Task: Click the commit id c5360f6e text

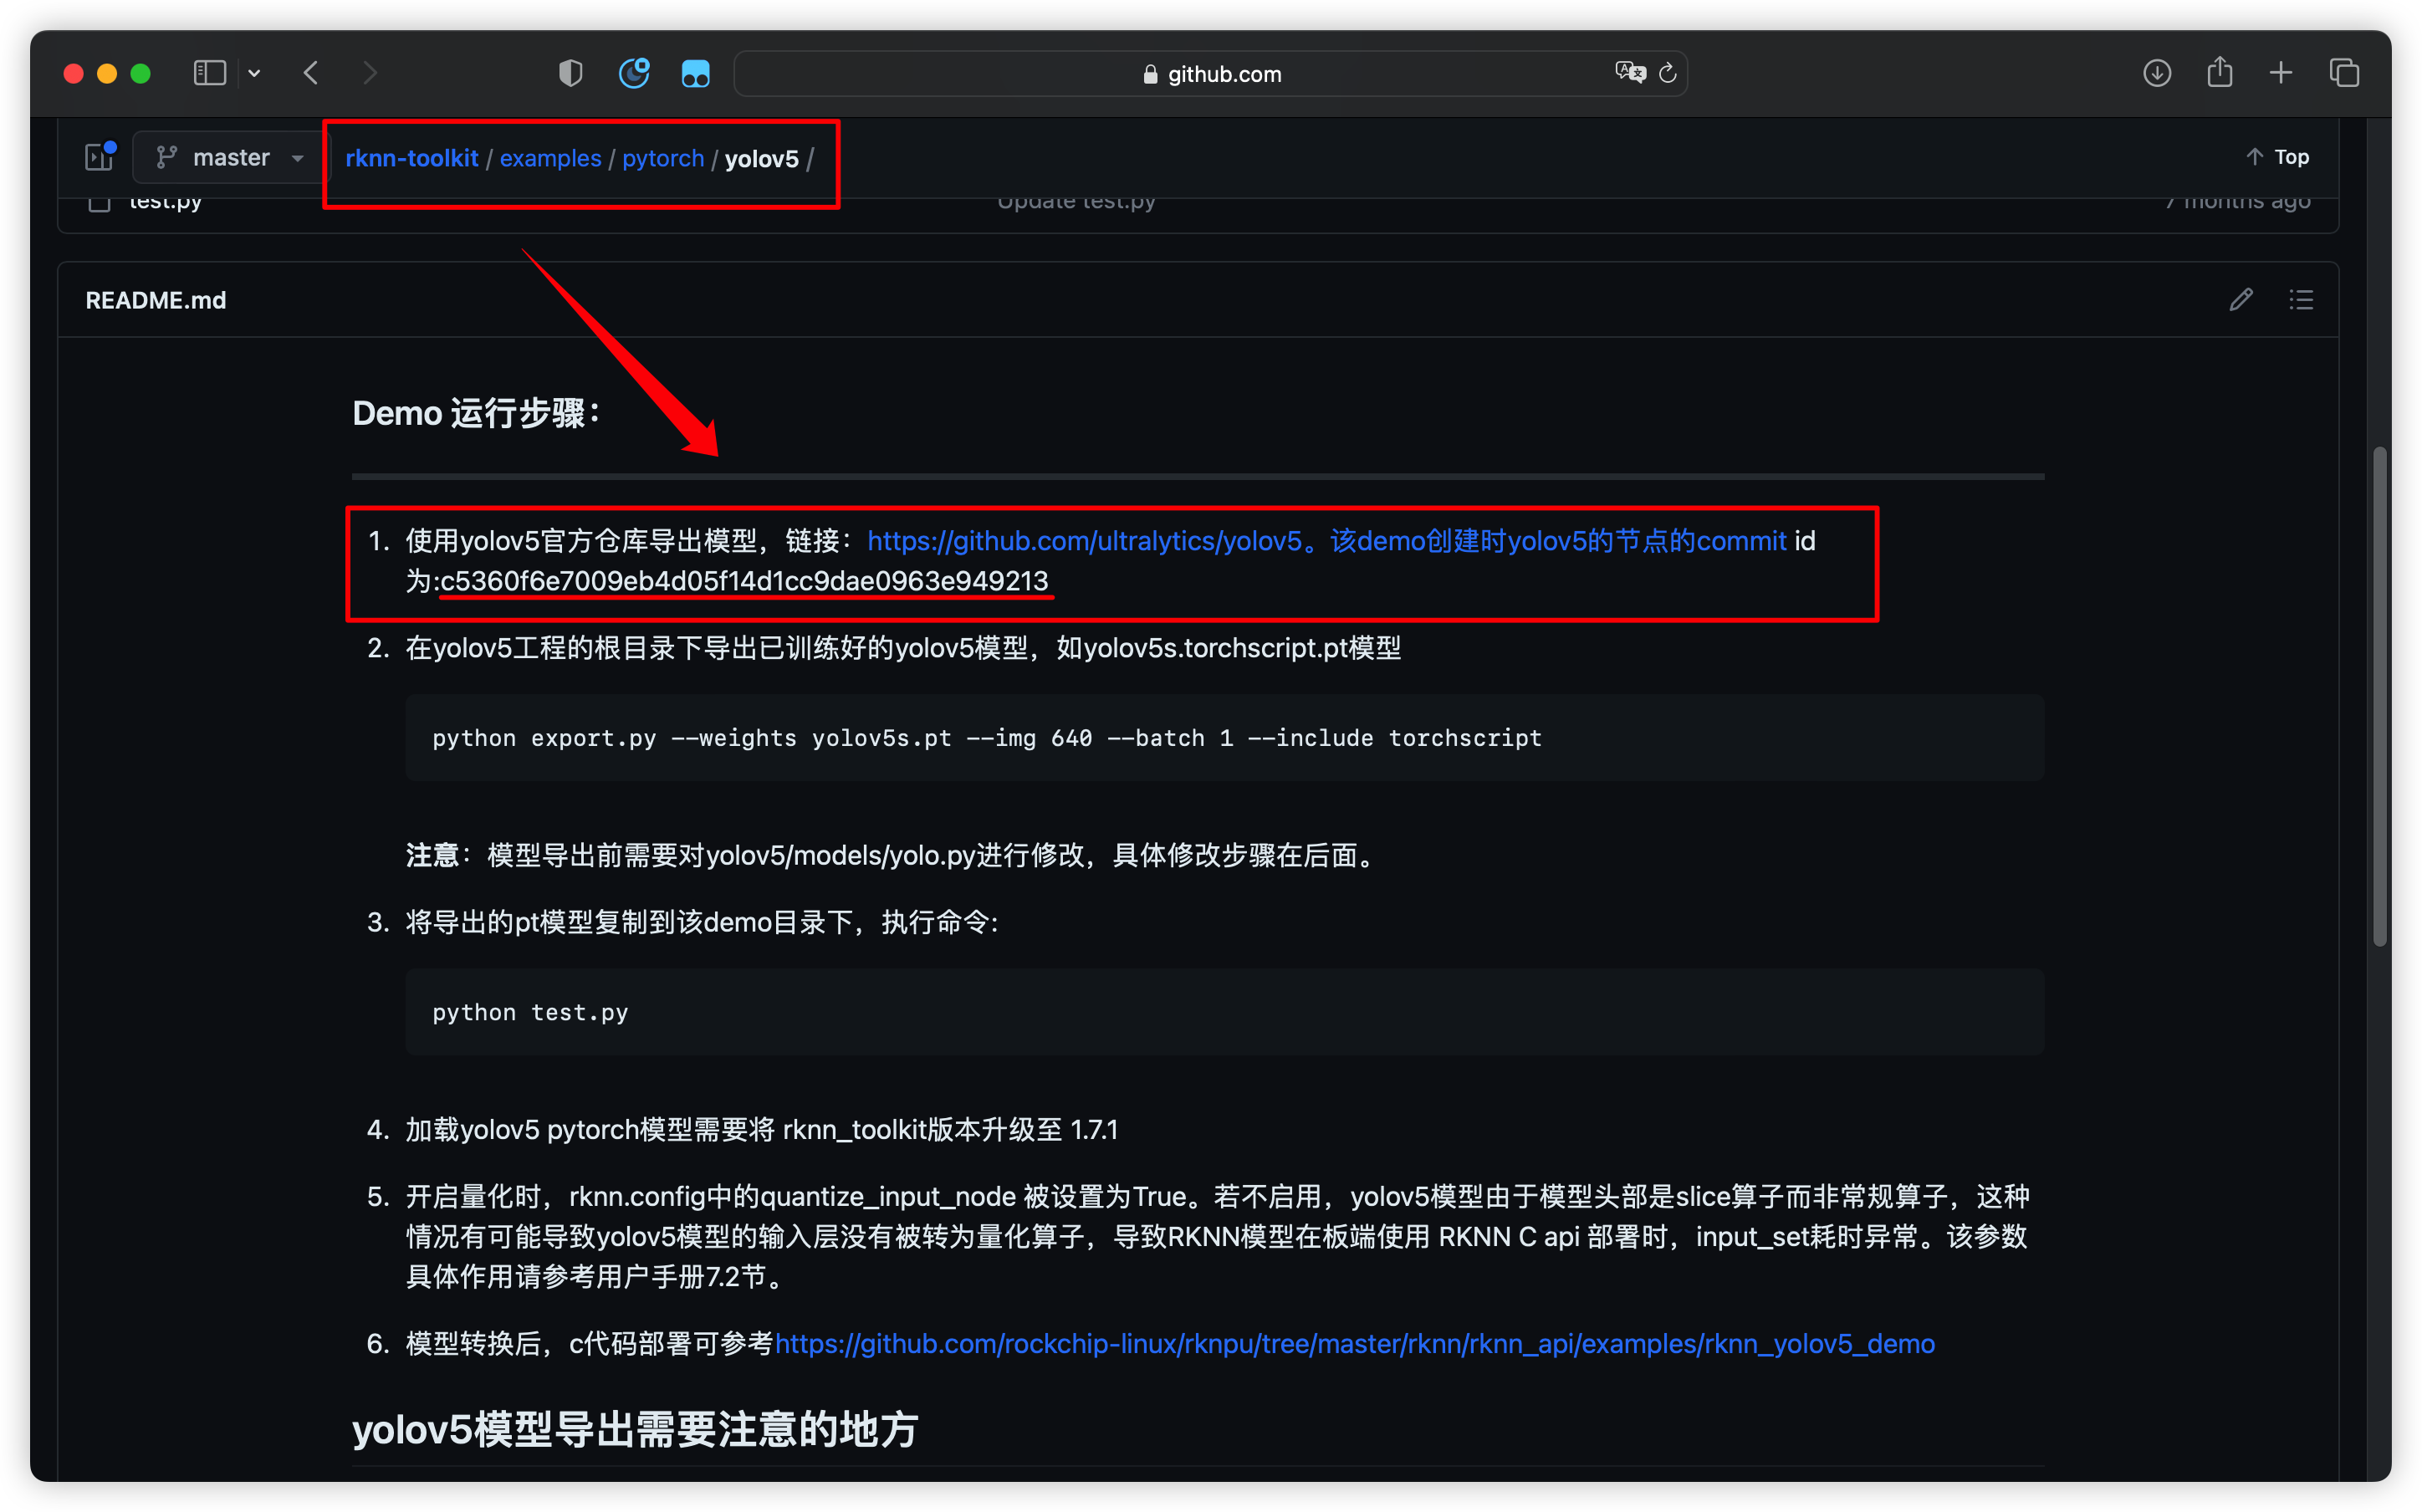Action: tap(744, 581)
